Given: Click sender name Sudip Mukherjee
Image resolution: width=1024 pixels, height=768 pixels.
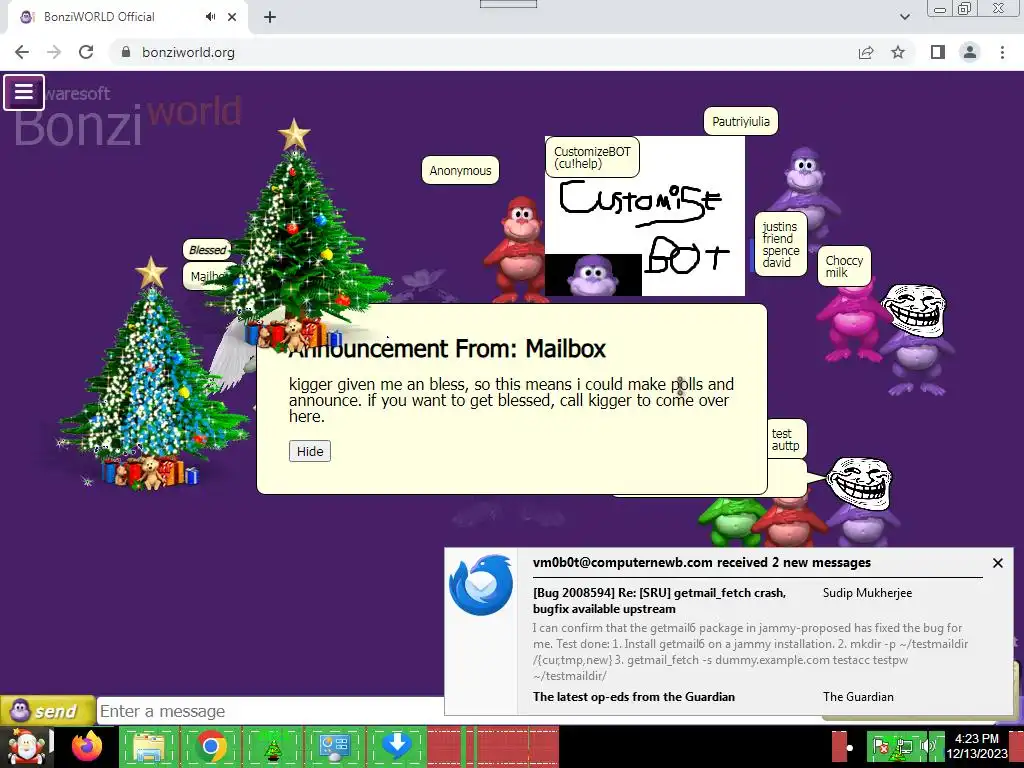Looking at the screenshot, I should (867, 593).
